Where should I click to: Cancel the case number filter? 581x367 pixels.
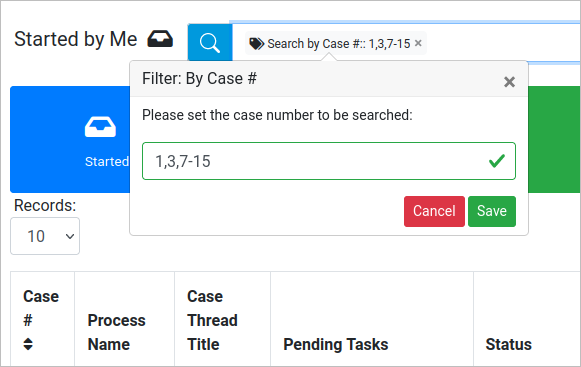(x=434, y=211)
